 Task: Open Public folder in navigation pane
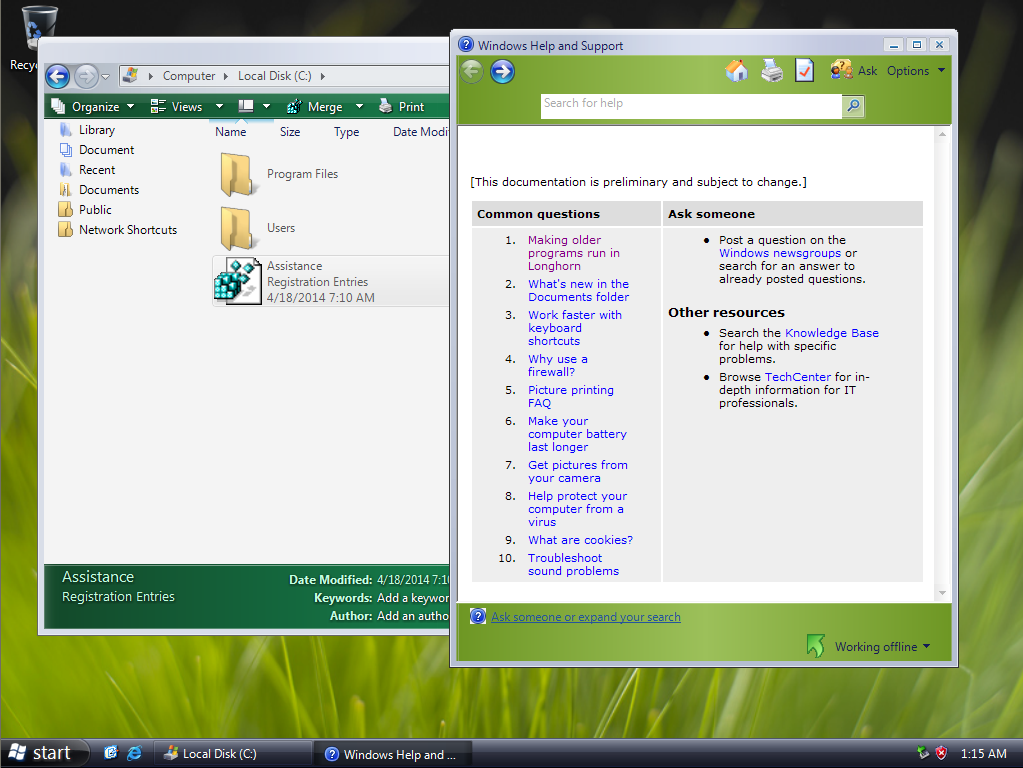[95, 209]
